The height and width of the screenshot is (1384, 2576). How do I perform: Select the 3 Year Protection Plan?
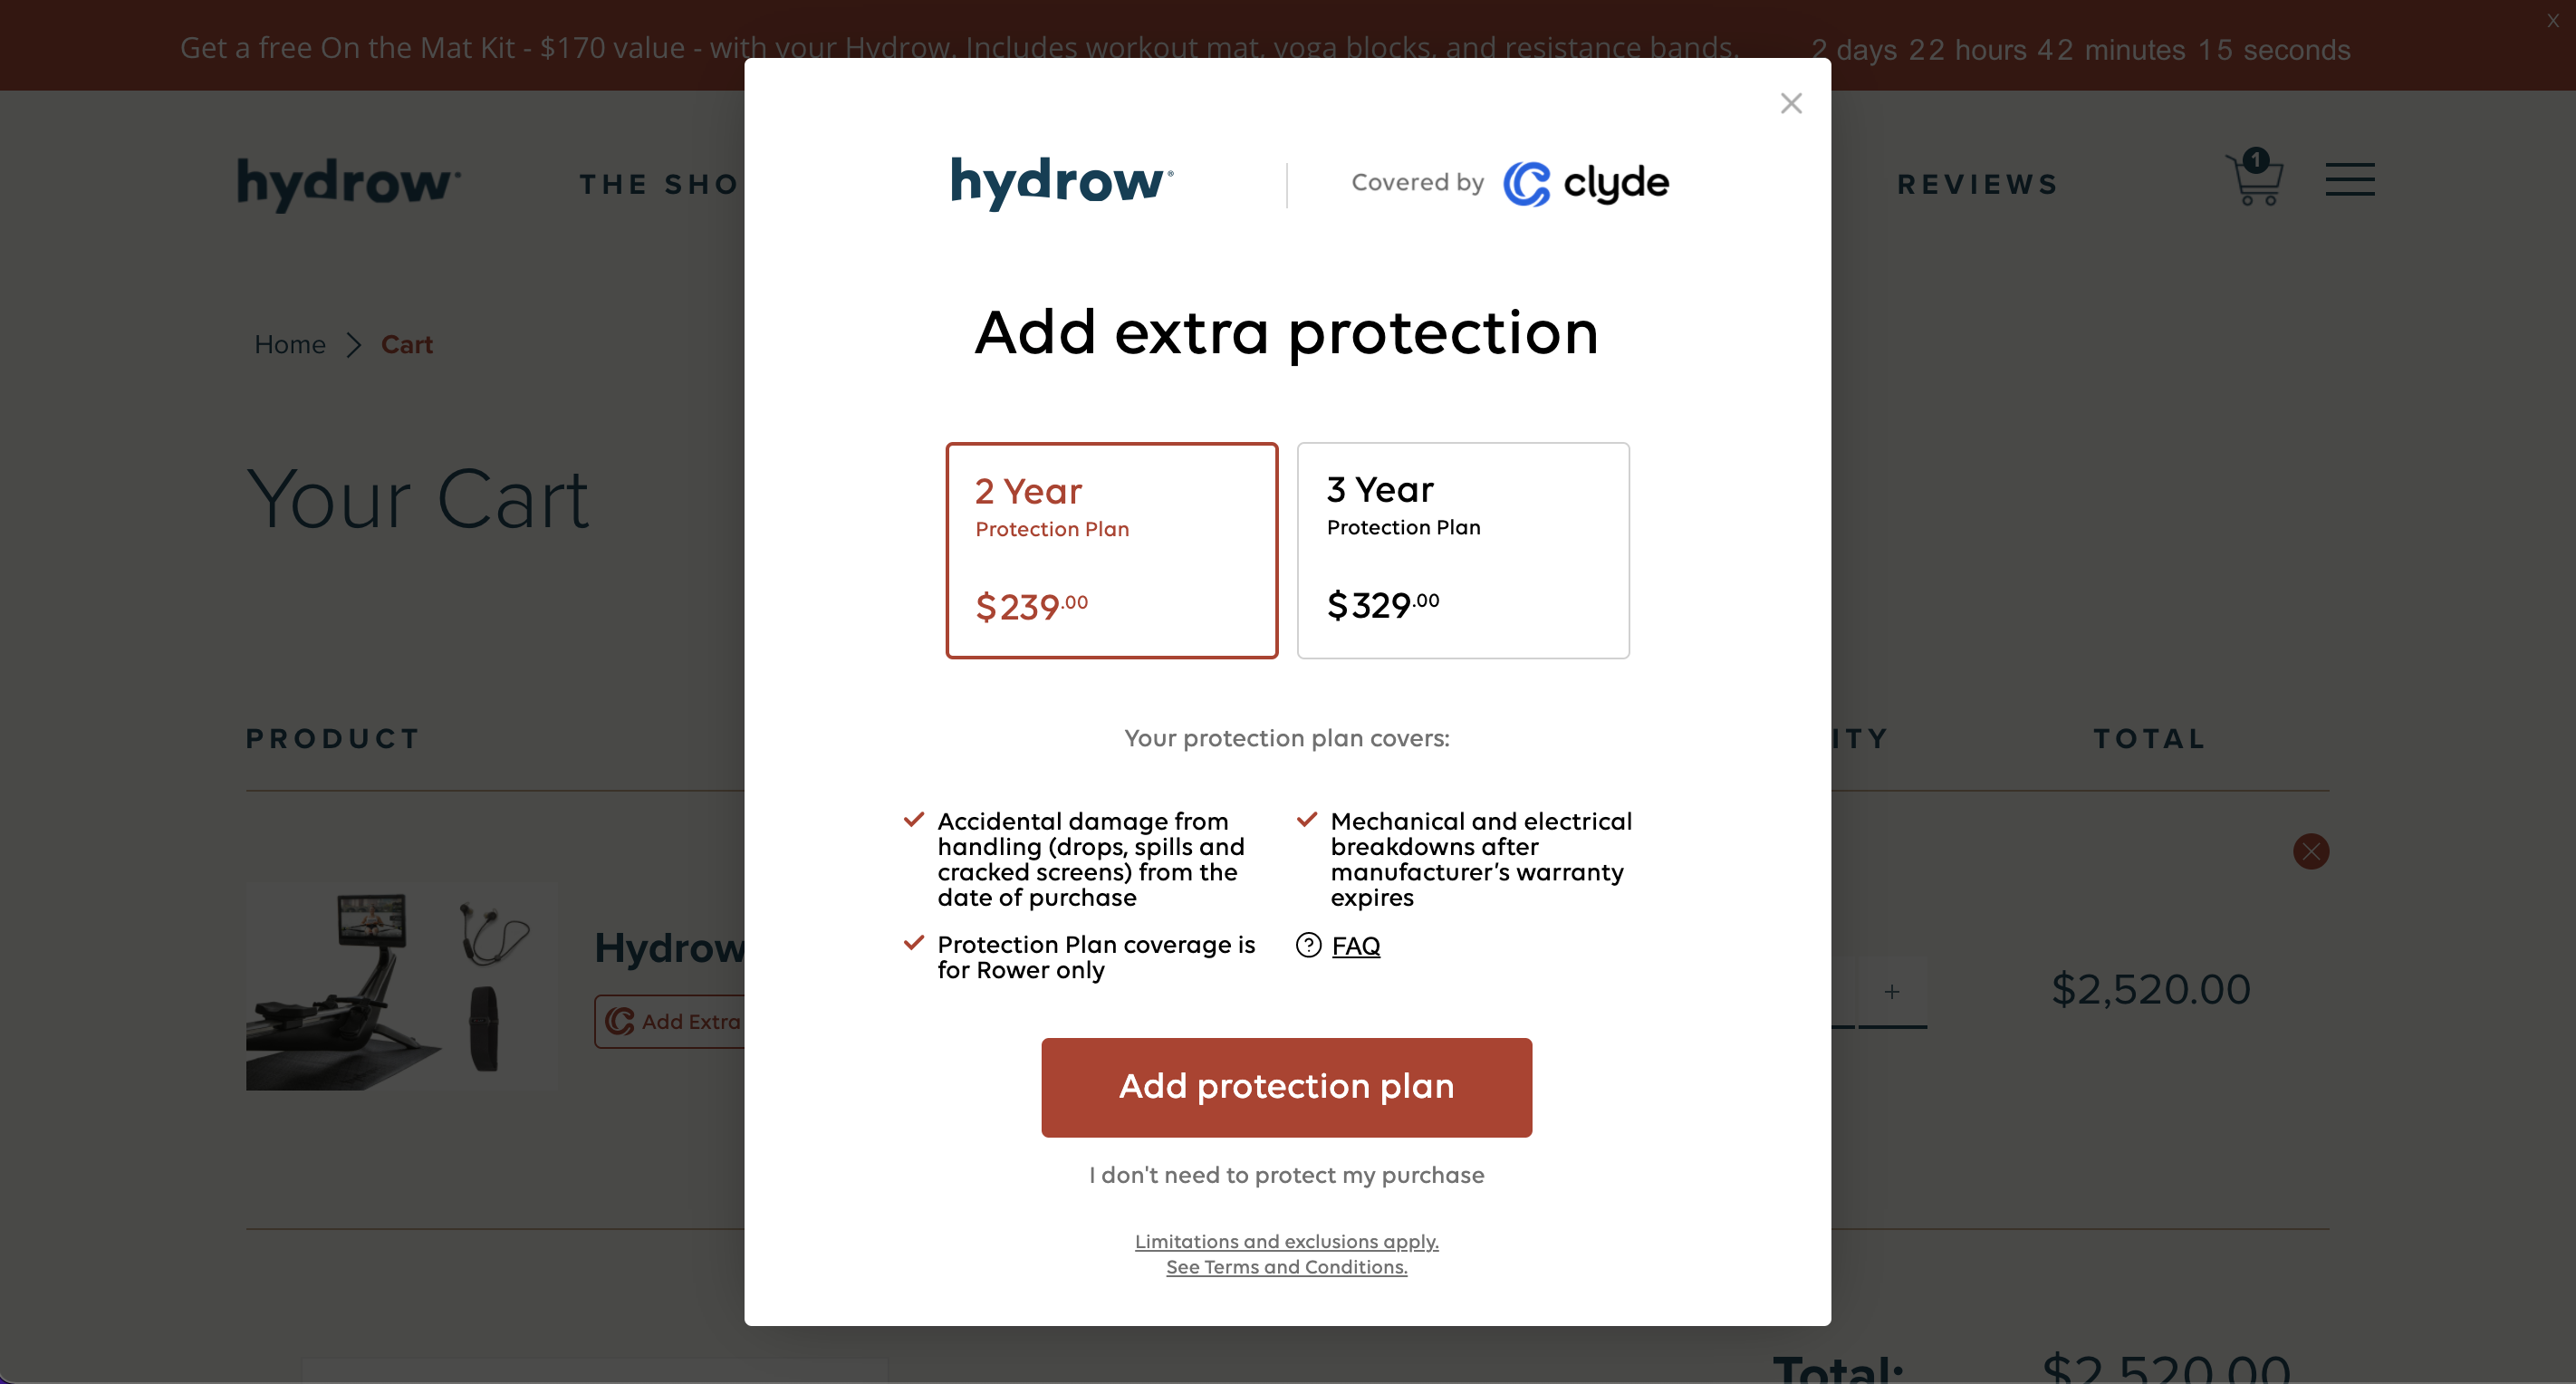tap(1462, 550)
